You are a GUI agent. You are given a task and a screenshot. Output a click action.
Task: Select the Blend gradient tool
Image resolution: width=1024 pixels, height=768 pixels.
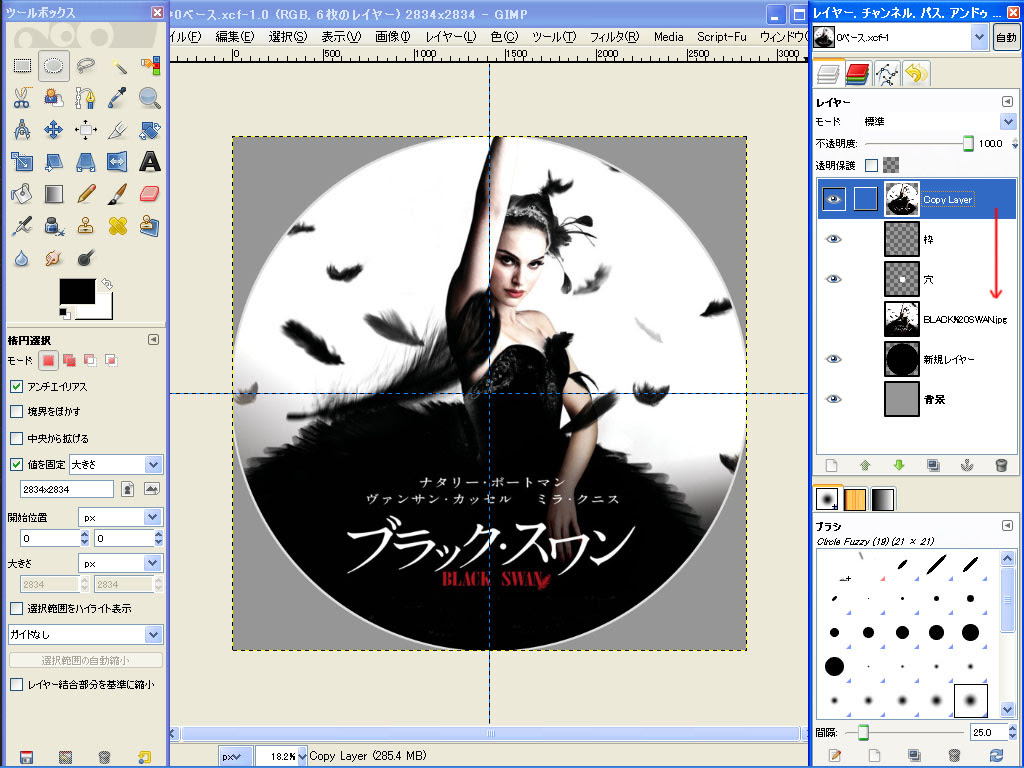pos(54,193)
